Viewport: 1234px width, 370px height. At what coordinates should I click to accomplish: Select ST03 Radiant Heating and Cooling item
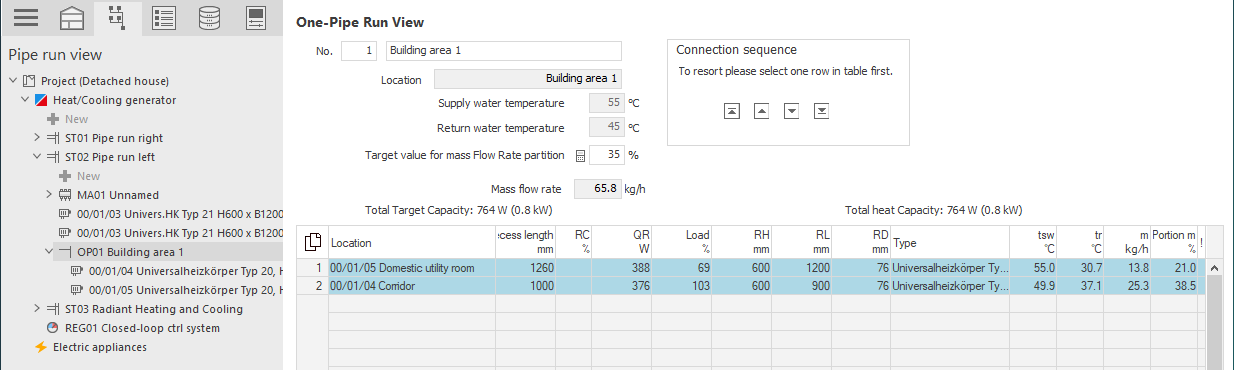[153, 309]
